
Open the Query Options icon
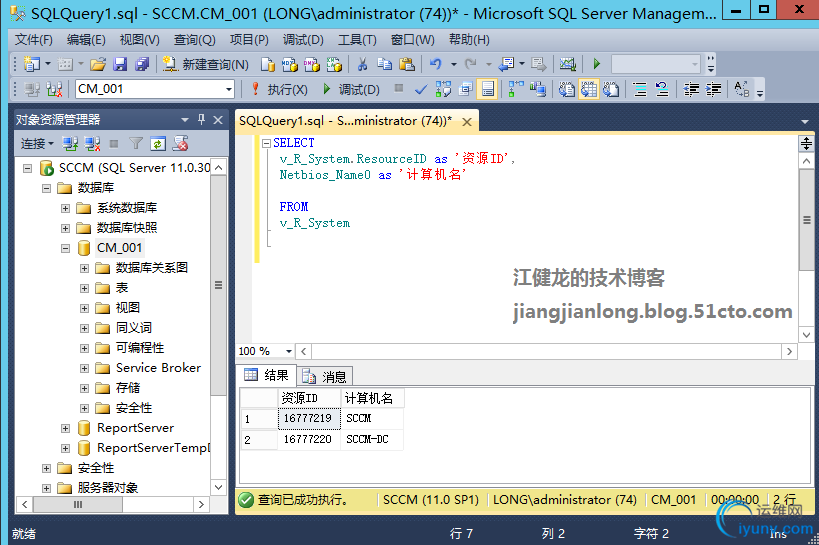(x=465, y=89)
